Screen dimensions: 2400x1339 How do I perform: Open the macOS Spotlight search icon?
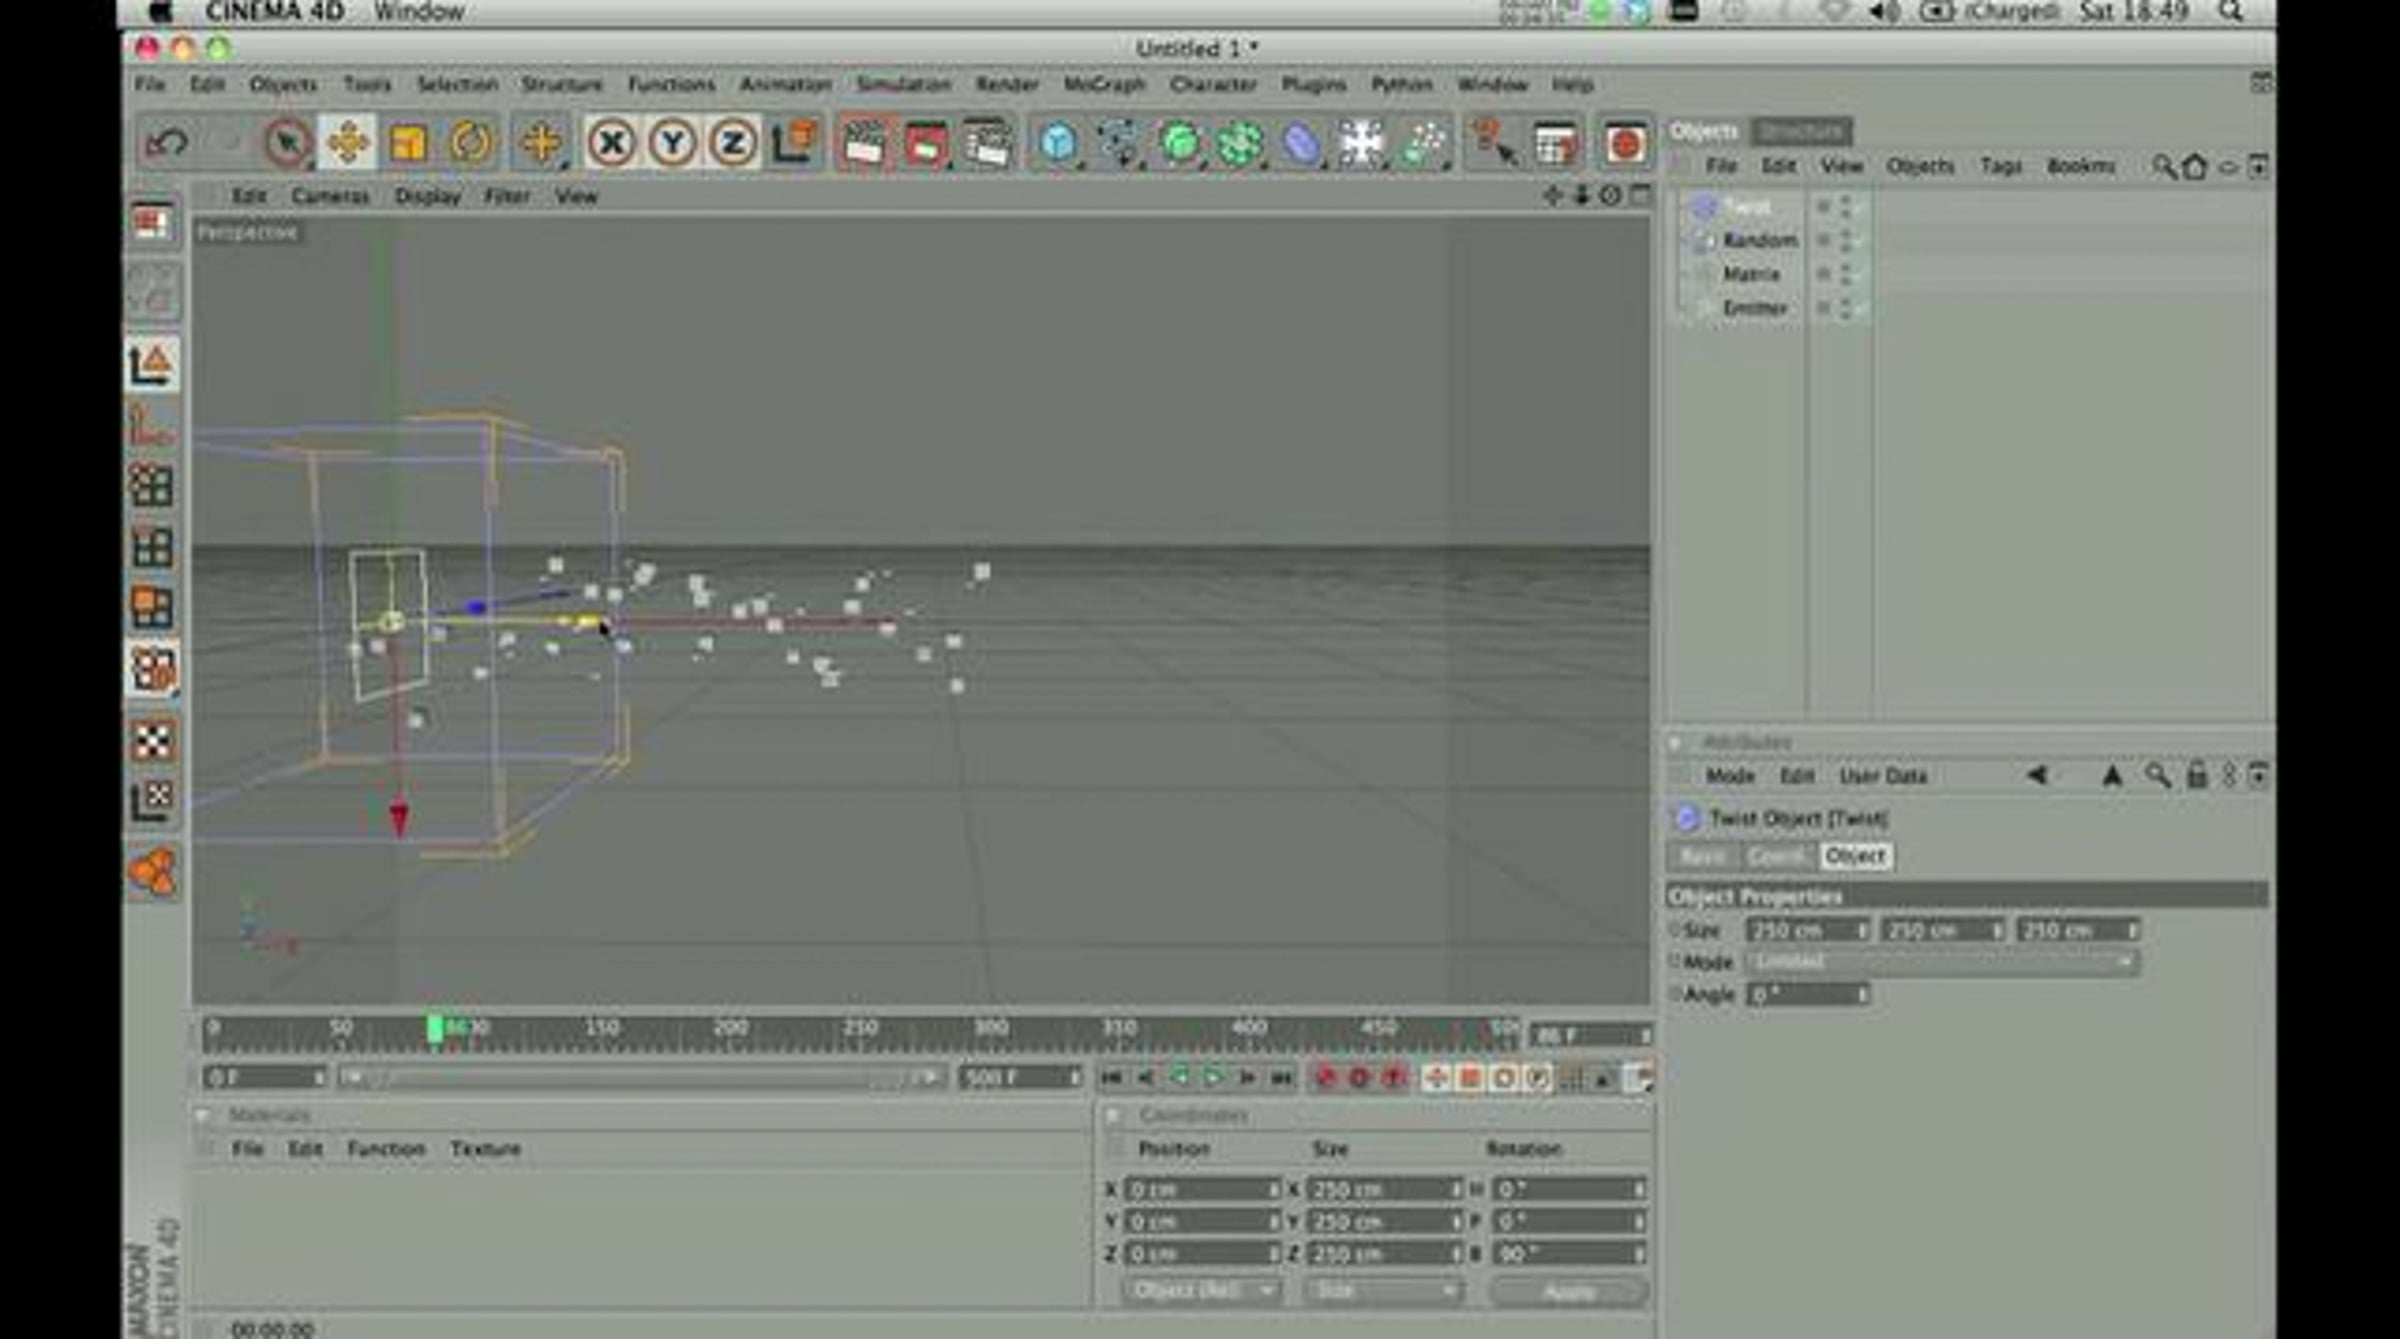click(x=2231, y=12)
